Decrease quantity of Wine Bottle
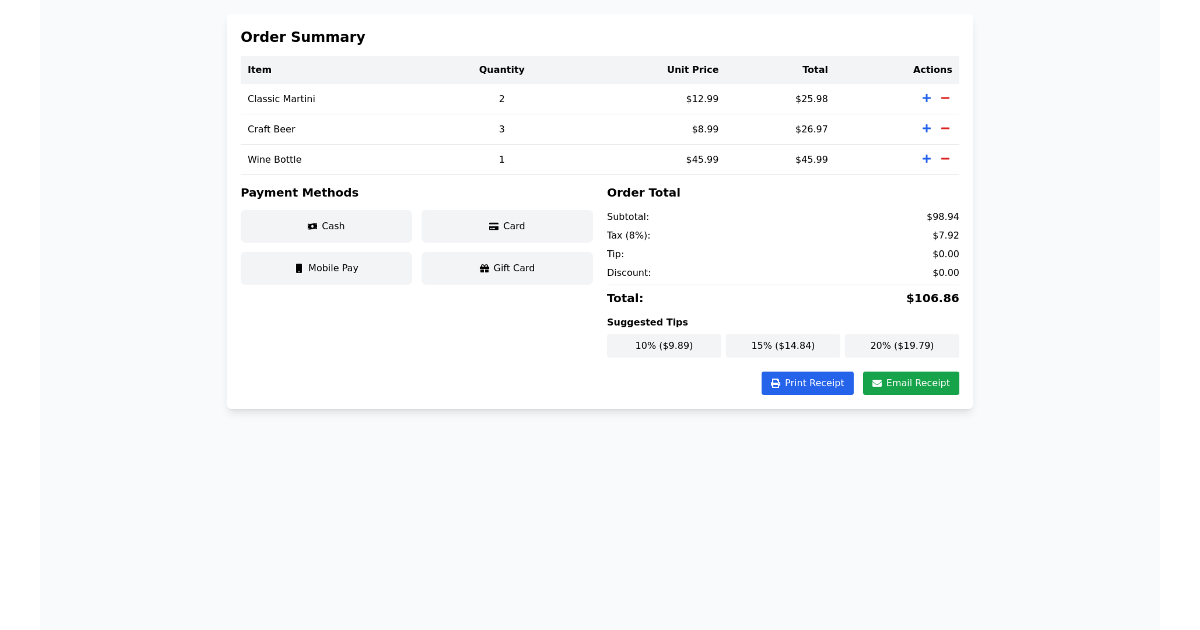1200x630 pixels. click(943, 158)
